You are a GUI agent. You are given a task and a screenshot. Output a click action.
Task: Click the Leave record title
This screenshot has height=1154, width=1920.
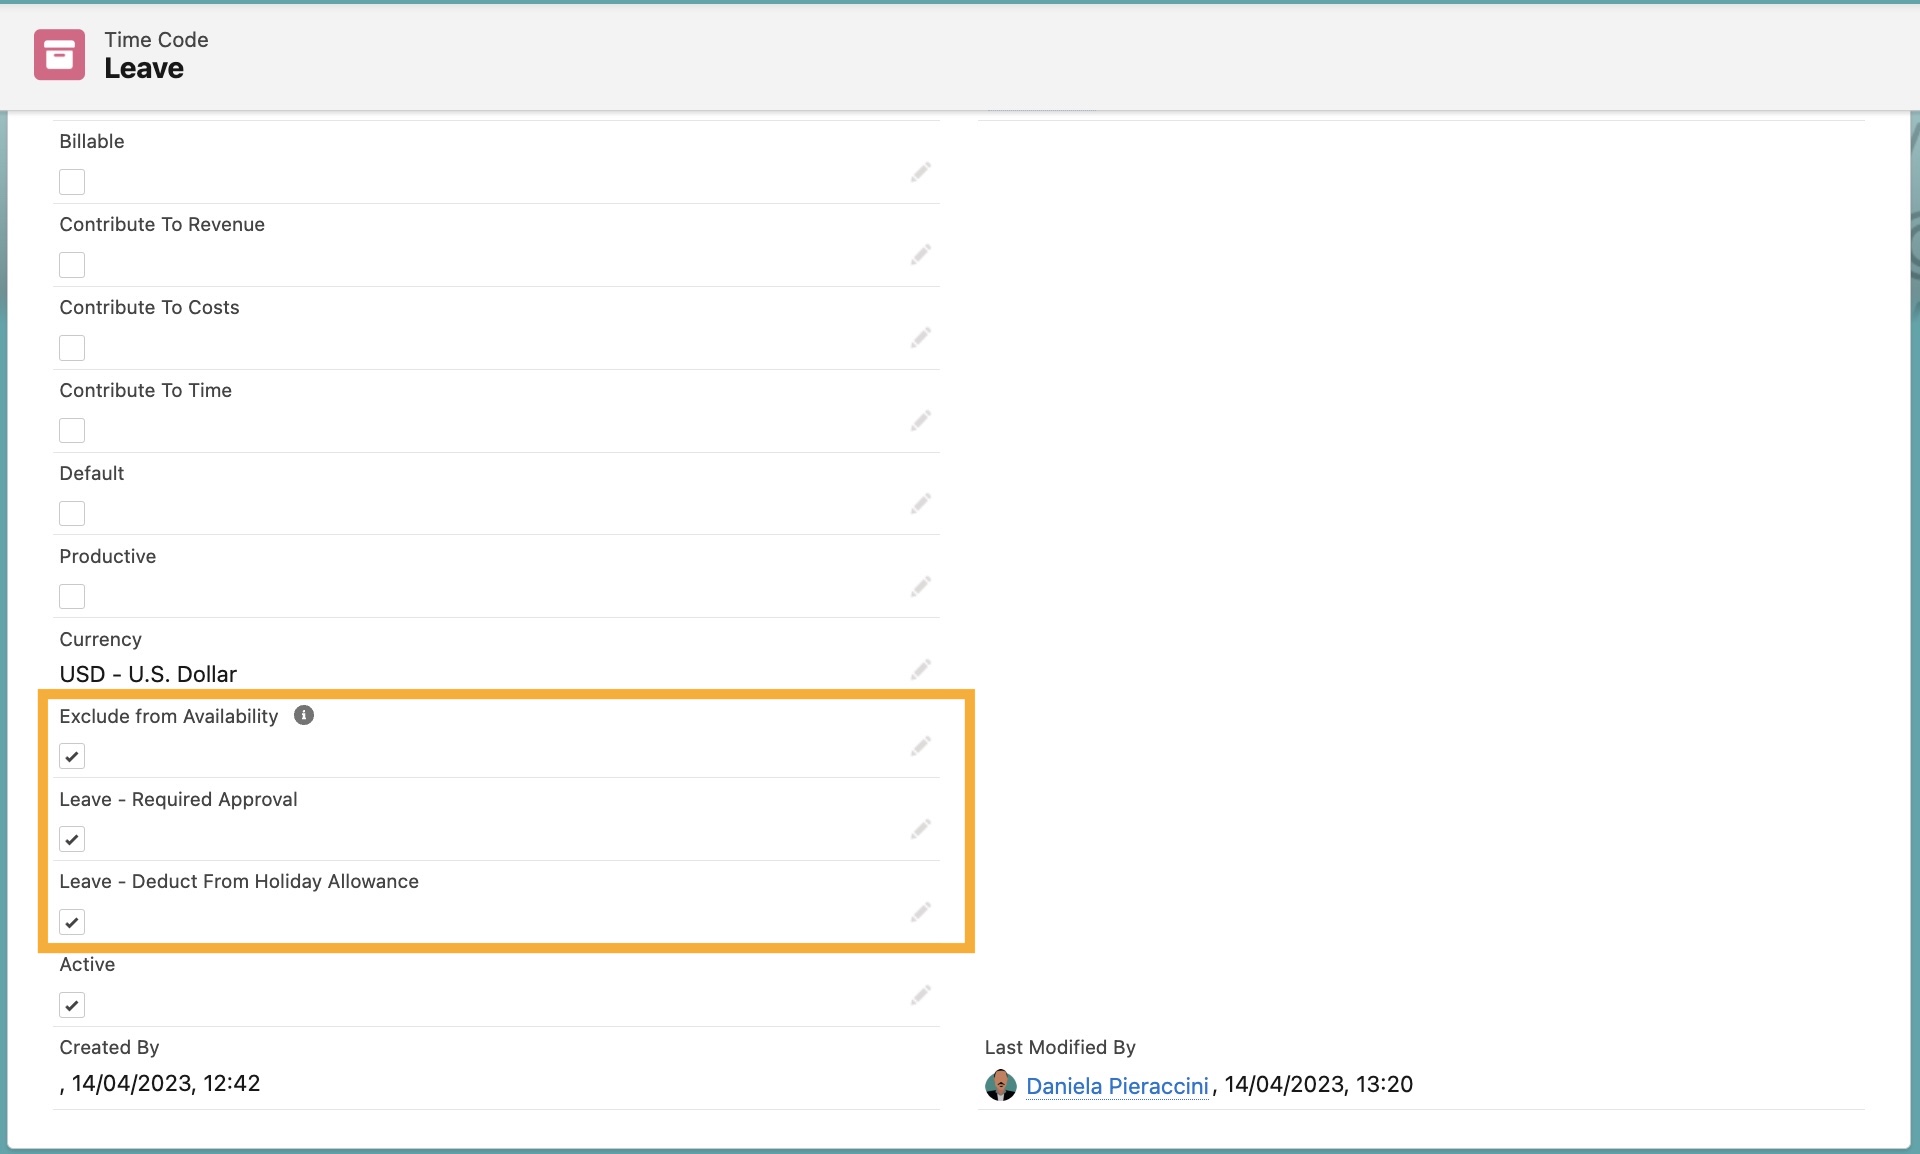(x=144, y=68)
